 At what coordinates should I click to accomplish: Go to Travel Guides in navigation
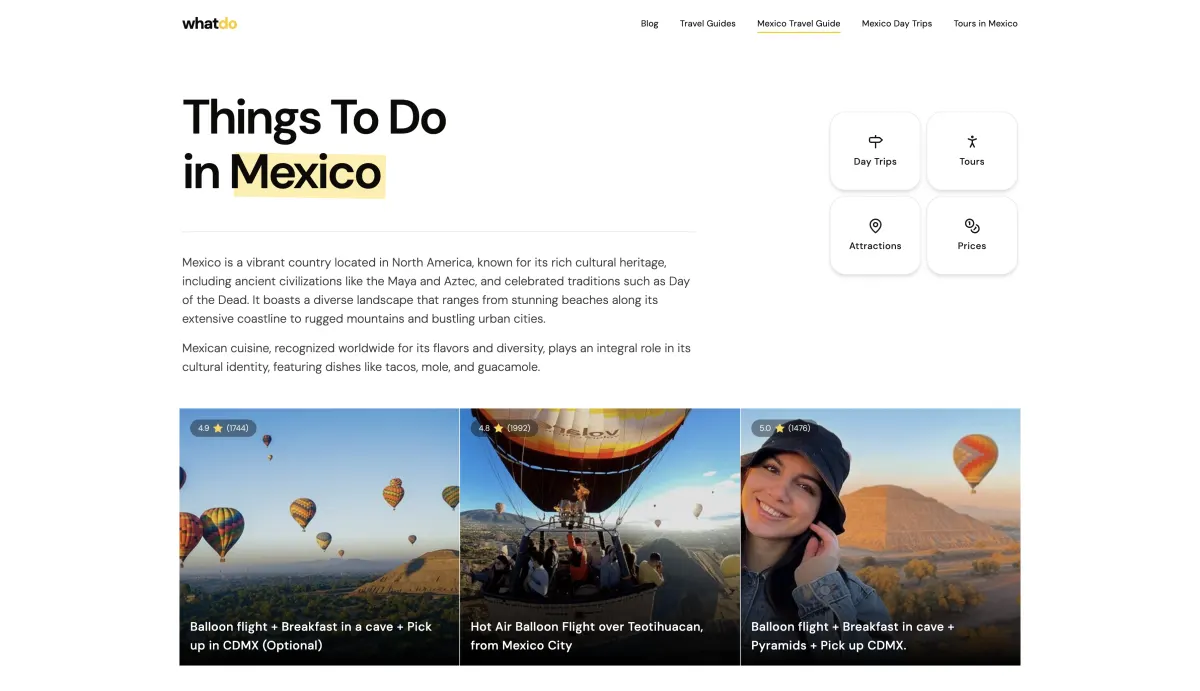(x=708, y=24)
